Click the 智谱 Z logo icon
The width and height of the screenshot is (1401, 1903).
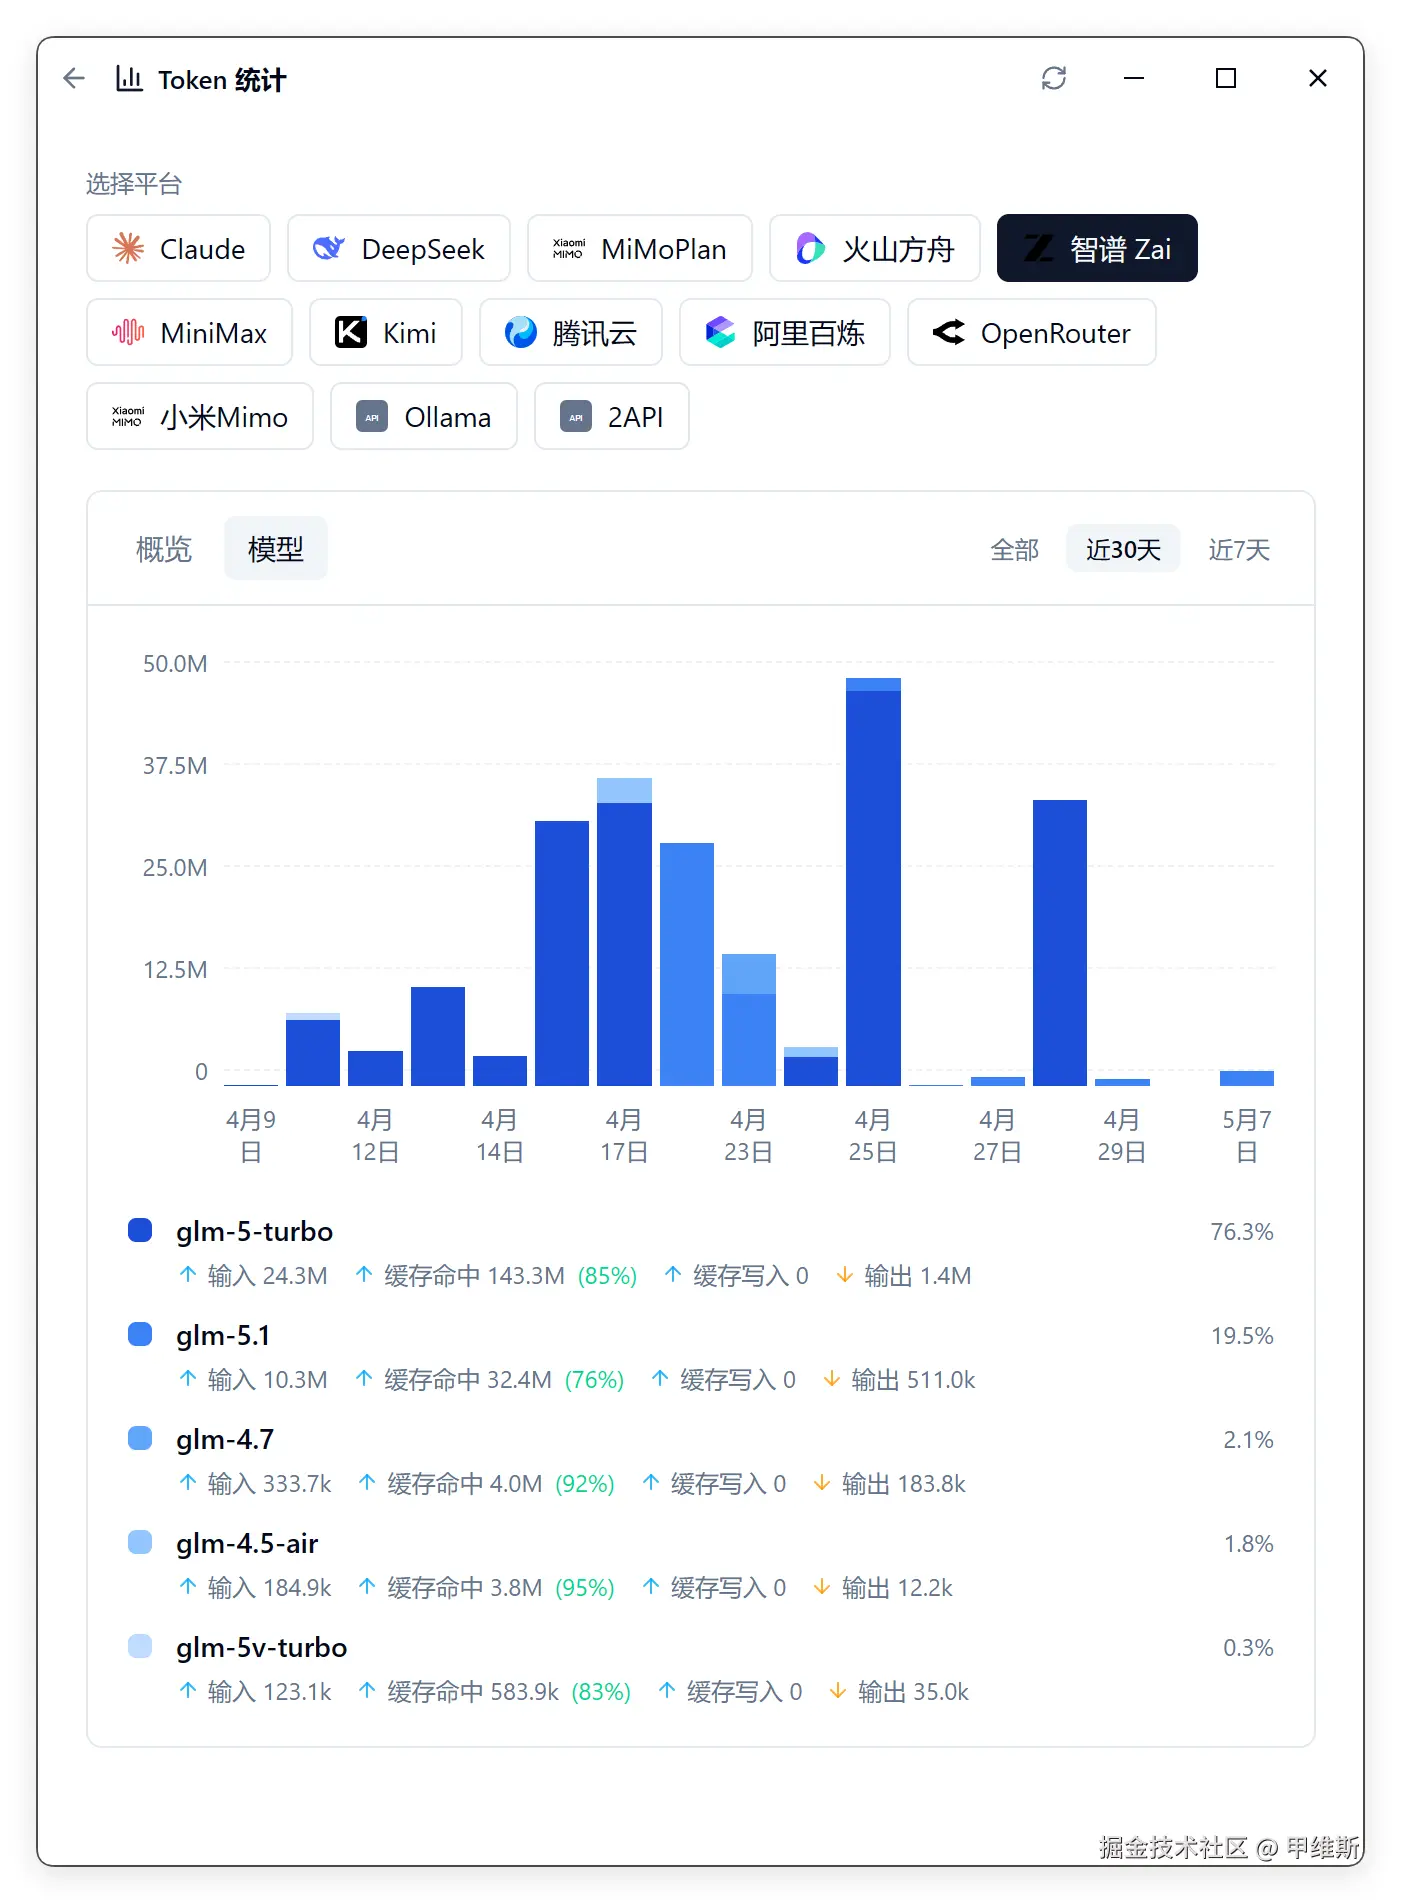pos(1039,248)
